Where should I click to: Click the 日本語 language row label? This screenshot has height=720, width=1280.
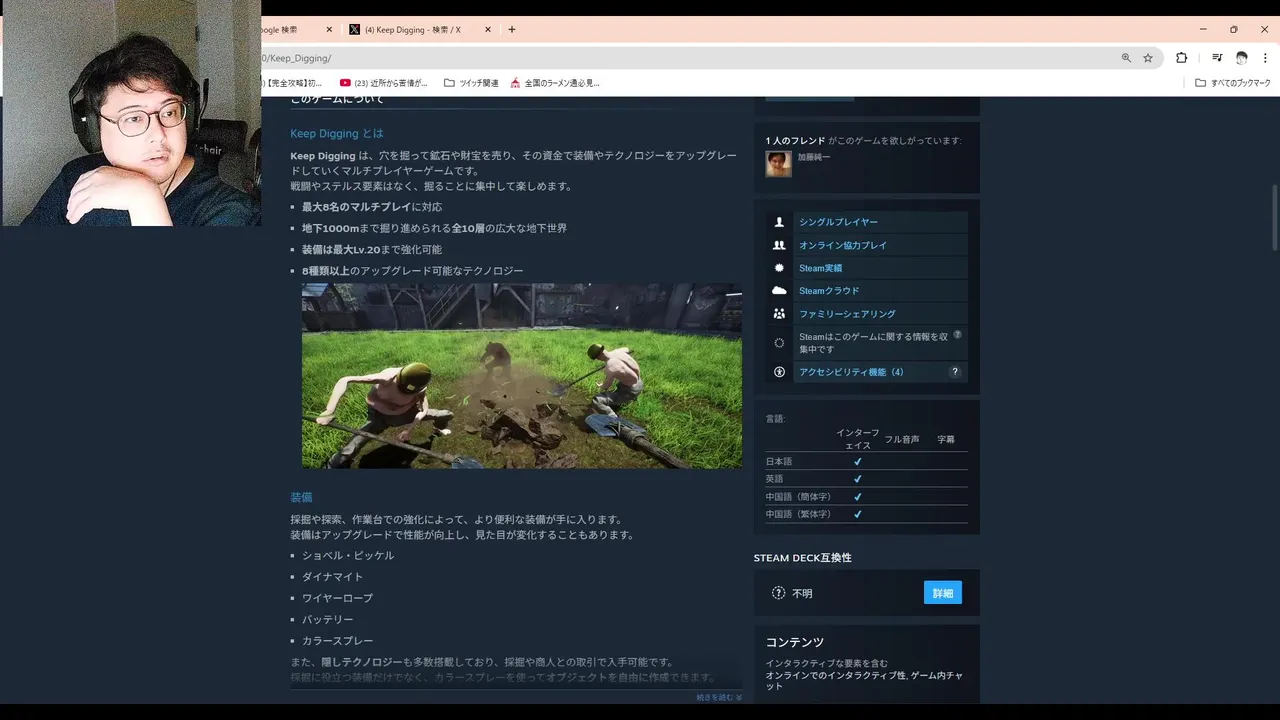pyautogui.click(x=779, y=462)
